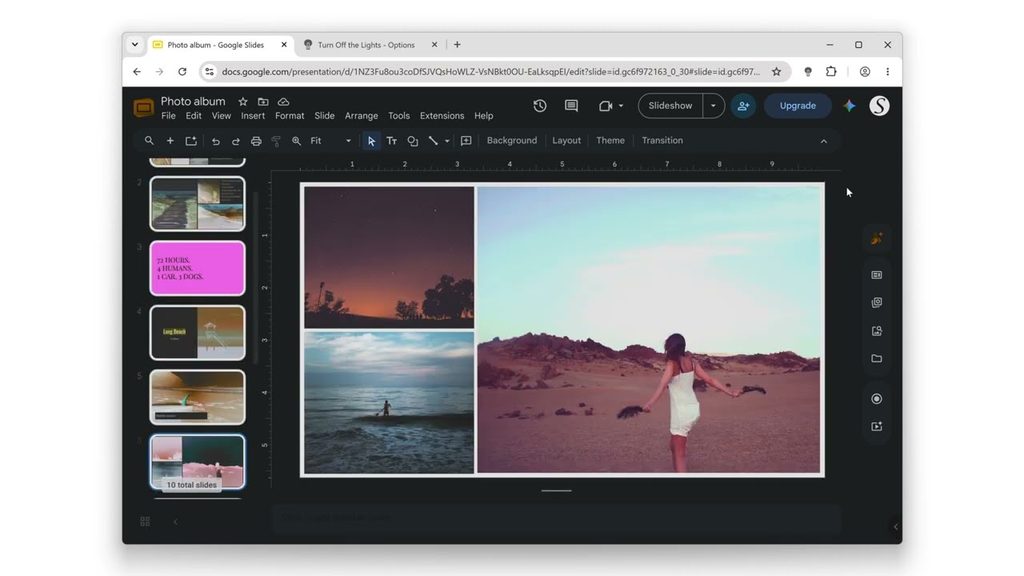Click the share people icon
The image size is (1024, 576).
(743, 106)
